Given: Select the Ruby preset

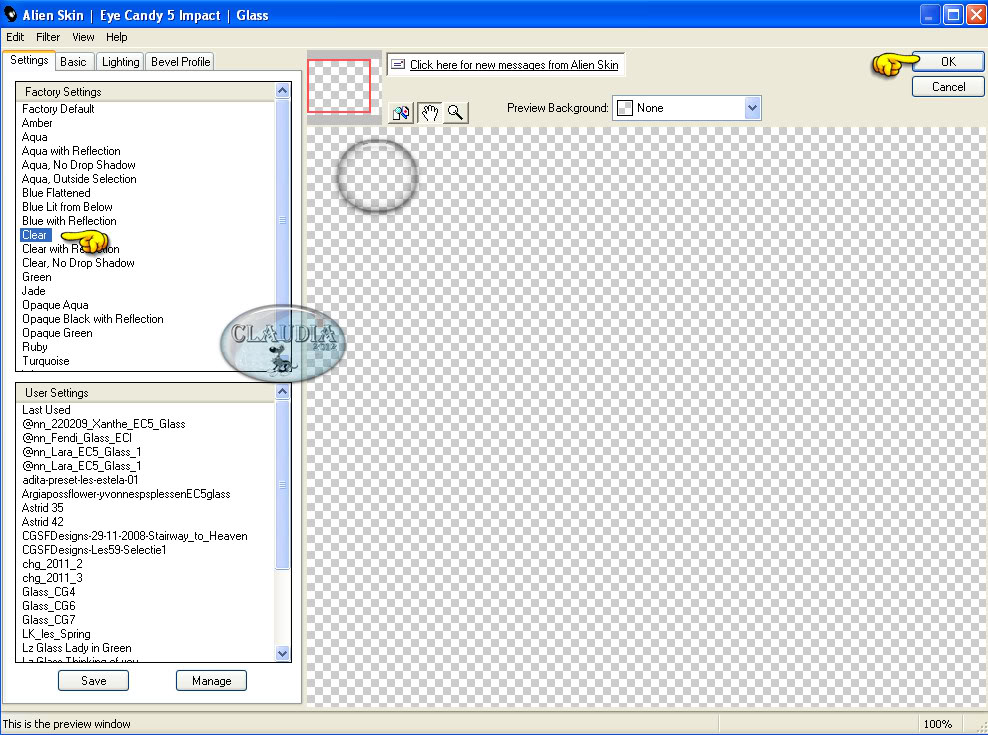Looking at the screenshot, I should pos(35,347).
